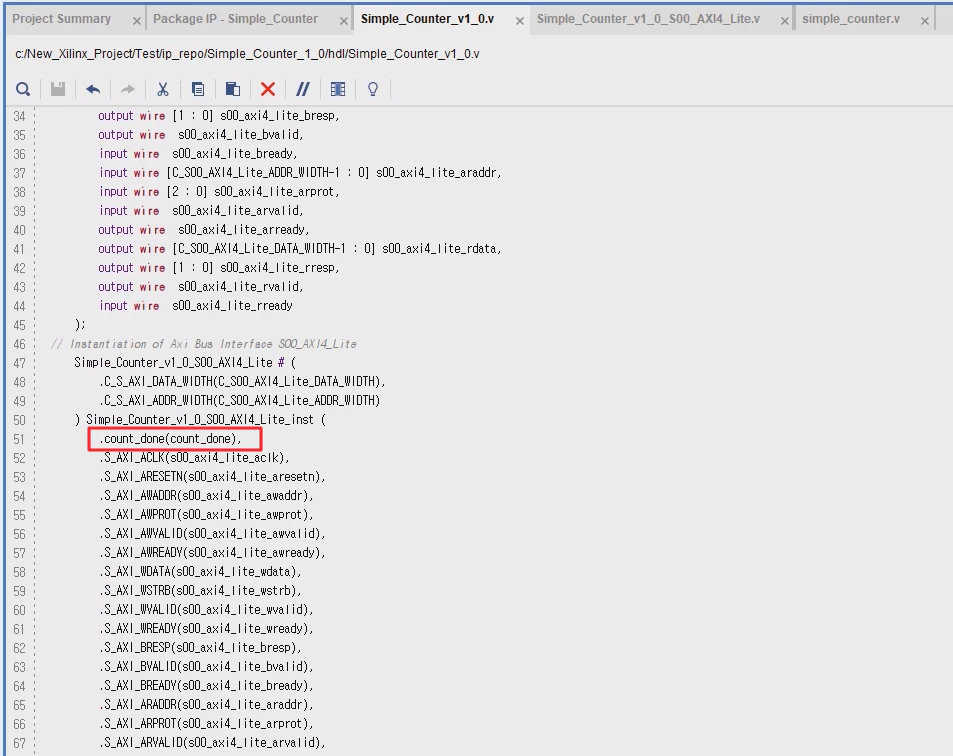The width and height of the screenshot is (953, 756).
Task: Click s00_axi4_lite_arprot input line
Action: click(219, 191)
